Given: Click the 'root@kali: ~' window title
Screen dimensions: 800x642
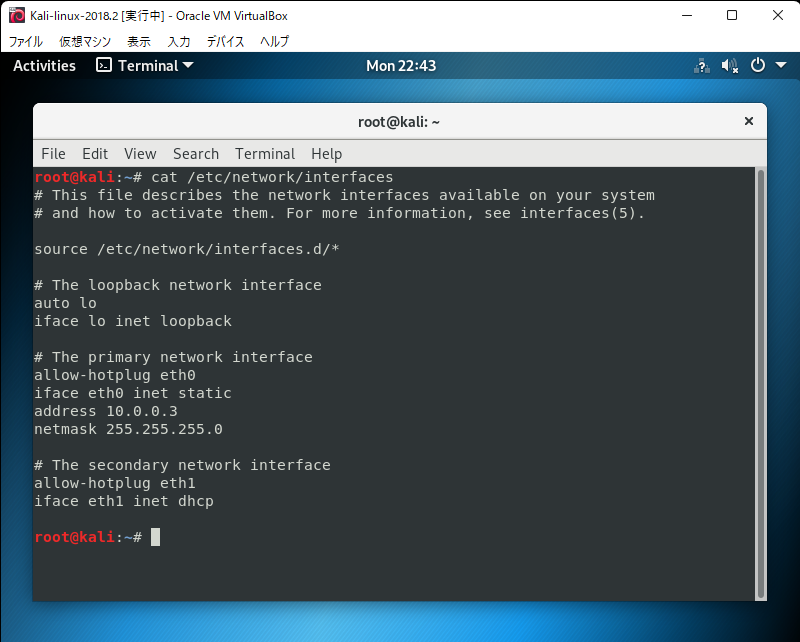Looking at the screenshot, I should click(x=398, y=122).
